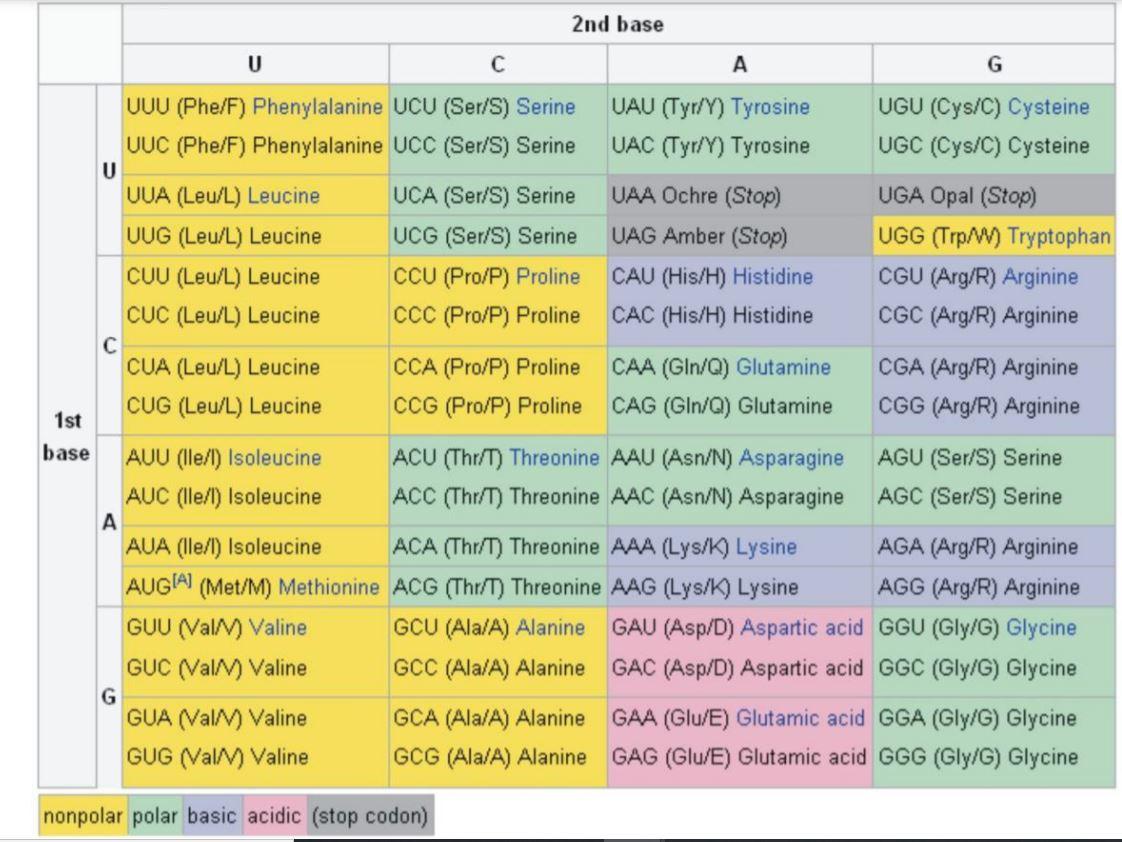Screen dimensions: 1122x842
Task: Click the superscript [A] footnote after AUG
Action: pyautogui.click(x=182, y=581)
